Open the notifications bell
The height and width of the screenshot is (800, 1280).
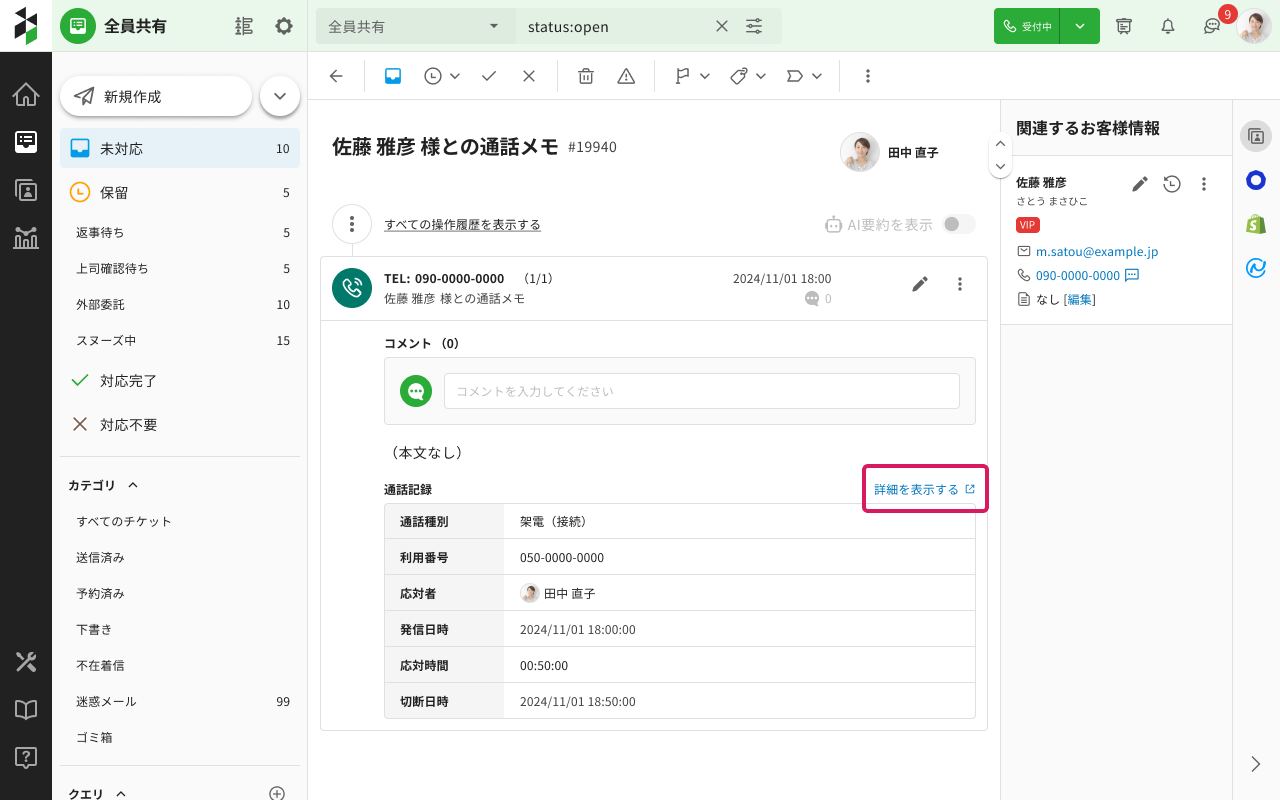[x=1168, y=26]
